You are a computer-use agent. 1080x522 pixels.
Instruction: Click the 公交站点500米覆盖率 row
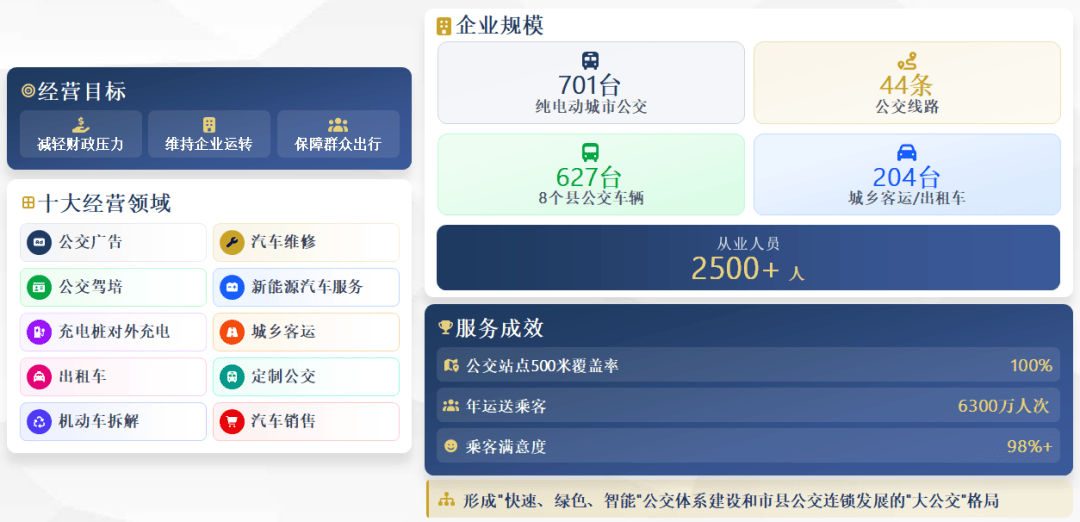pos(748,366)
